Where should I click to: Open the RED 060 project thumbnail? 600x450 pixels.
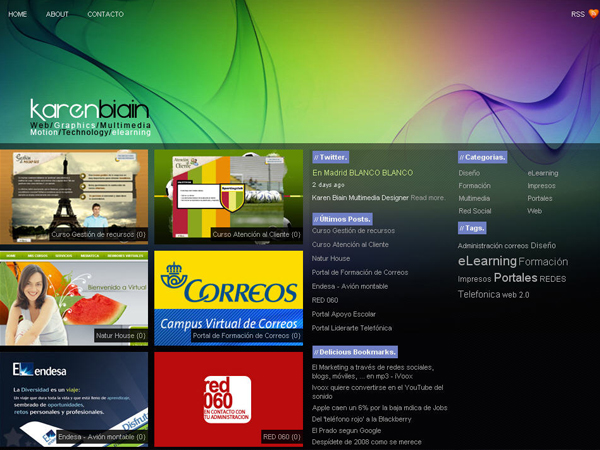[x=228, y=399]
